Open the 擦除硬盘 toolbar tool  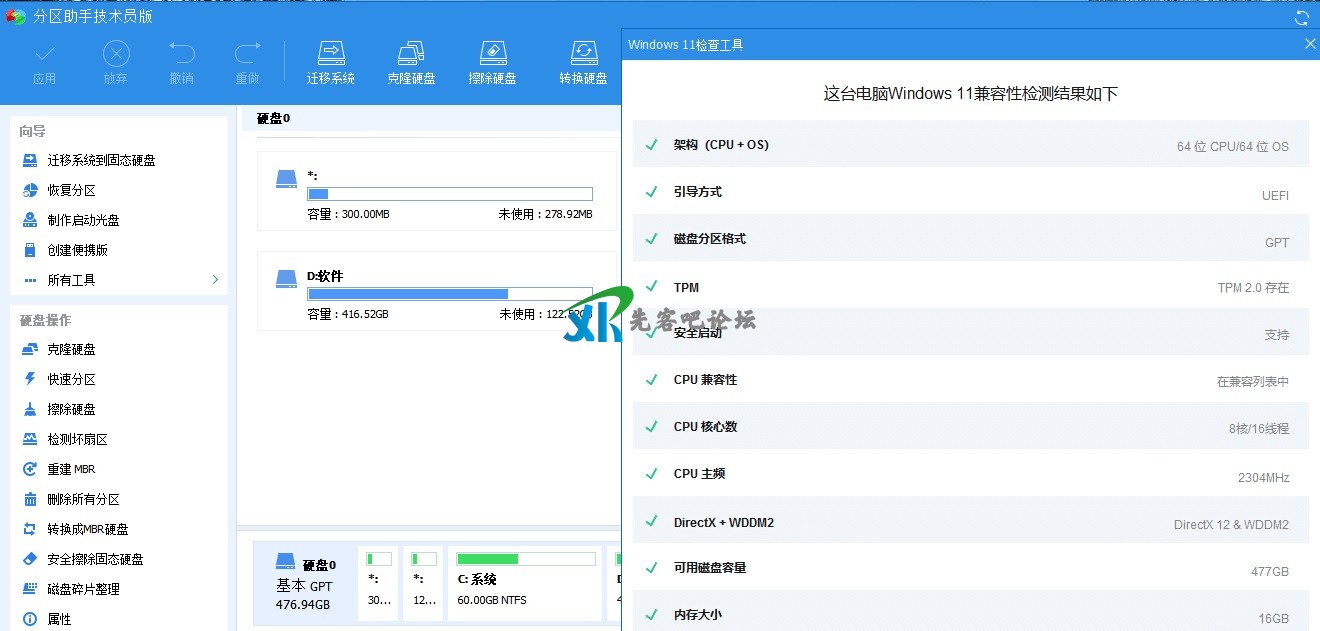pyautogui.click(x=492, y=53)
